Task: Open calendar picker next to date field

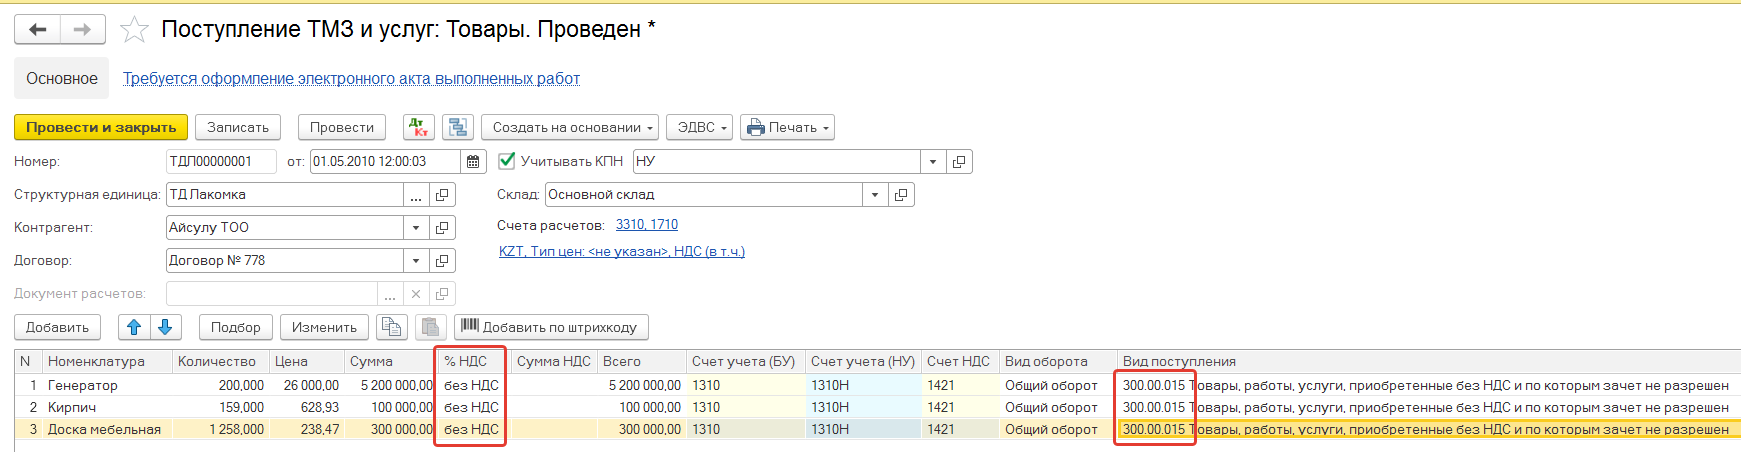Action: point(473,161)
